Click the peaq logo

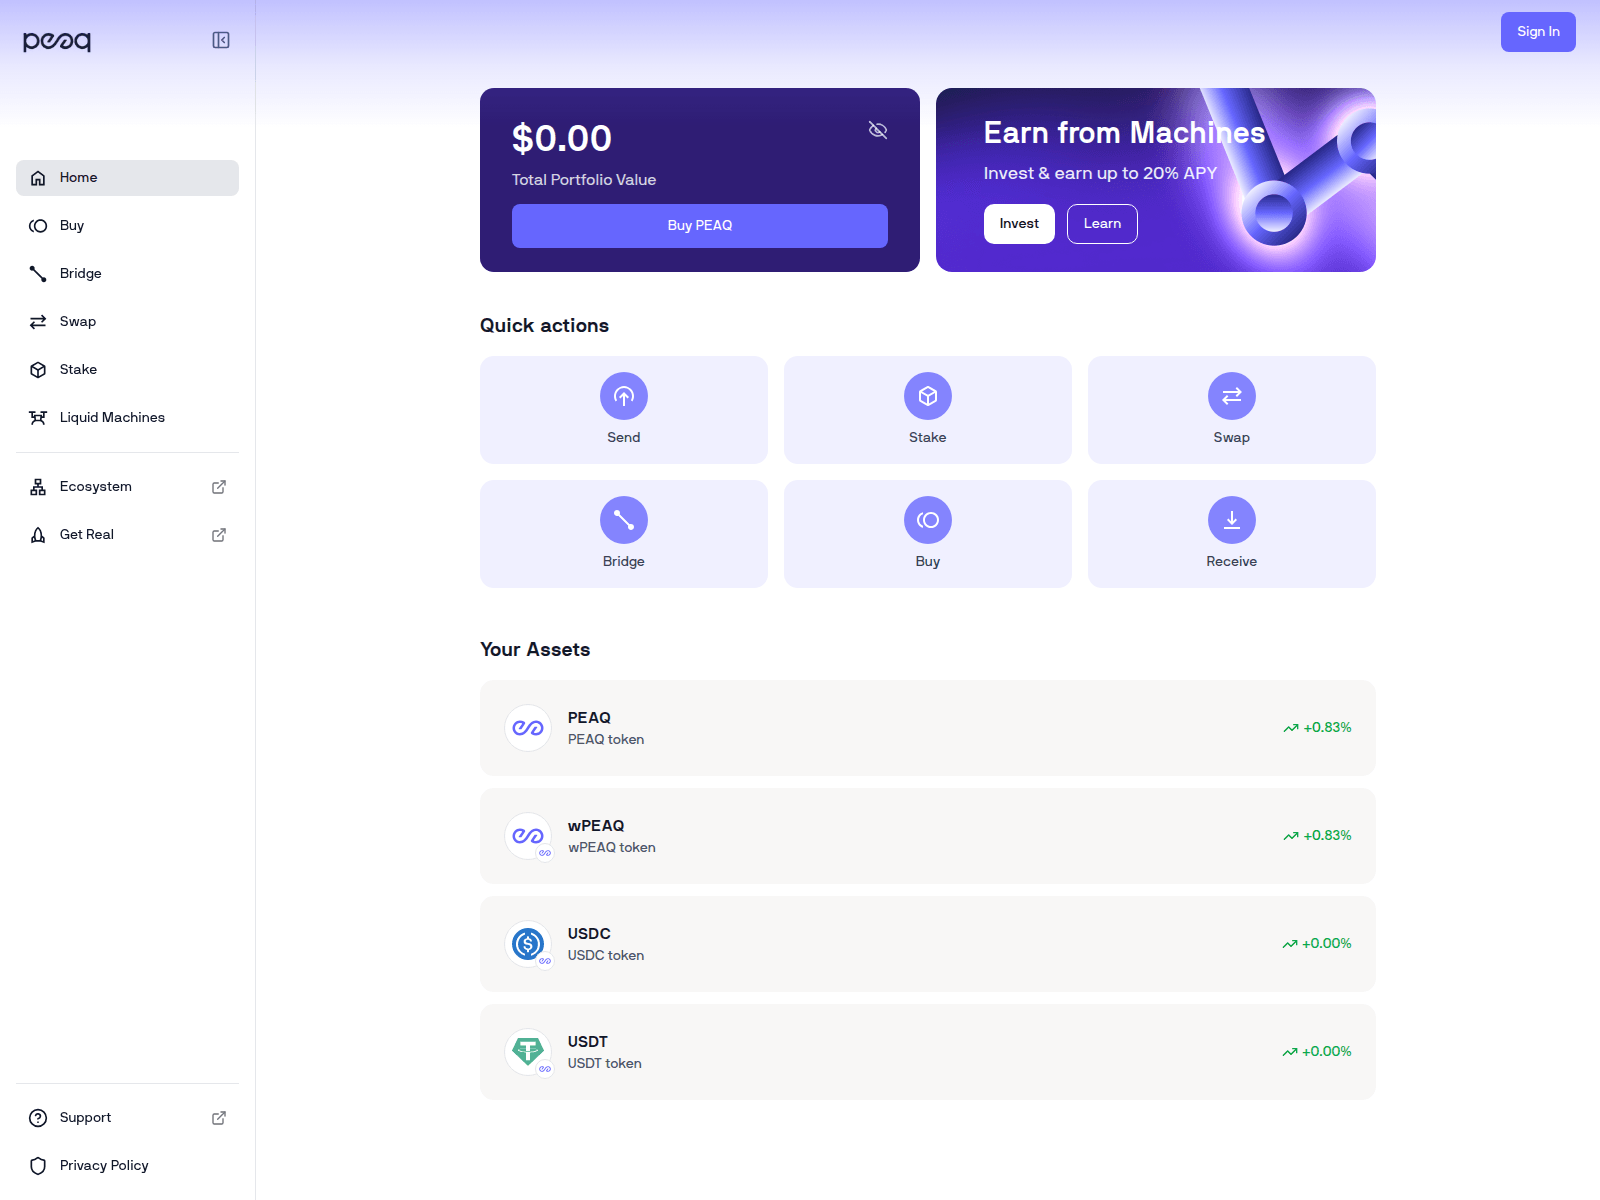57,41
